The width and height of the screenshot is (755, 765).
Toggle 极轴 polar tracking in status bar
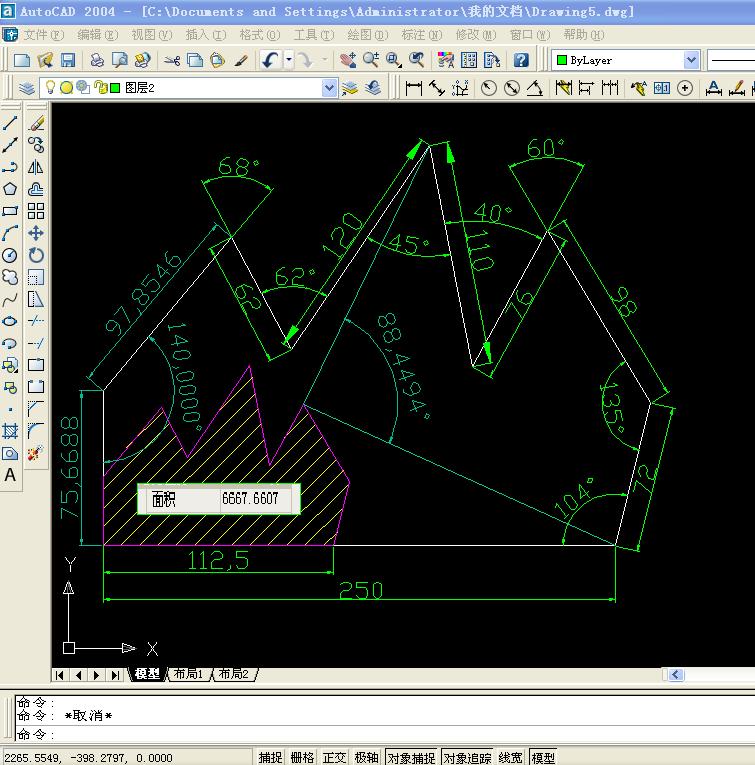(x=366, y=758)
